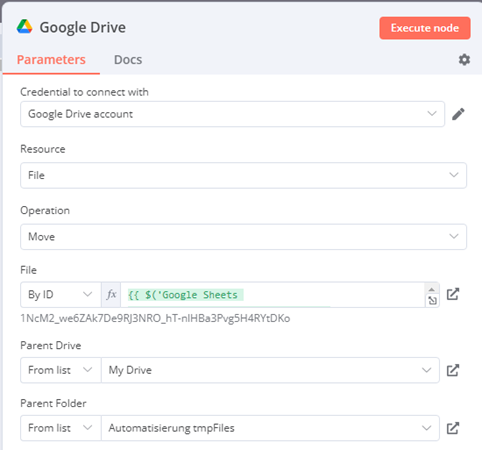Click the scroll up arrow in File field
The width and height of the screenshot is (482, 450).
tap(432, 289)
